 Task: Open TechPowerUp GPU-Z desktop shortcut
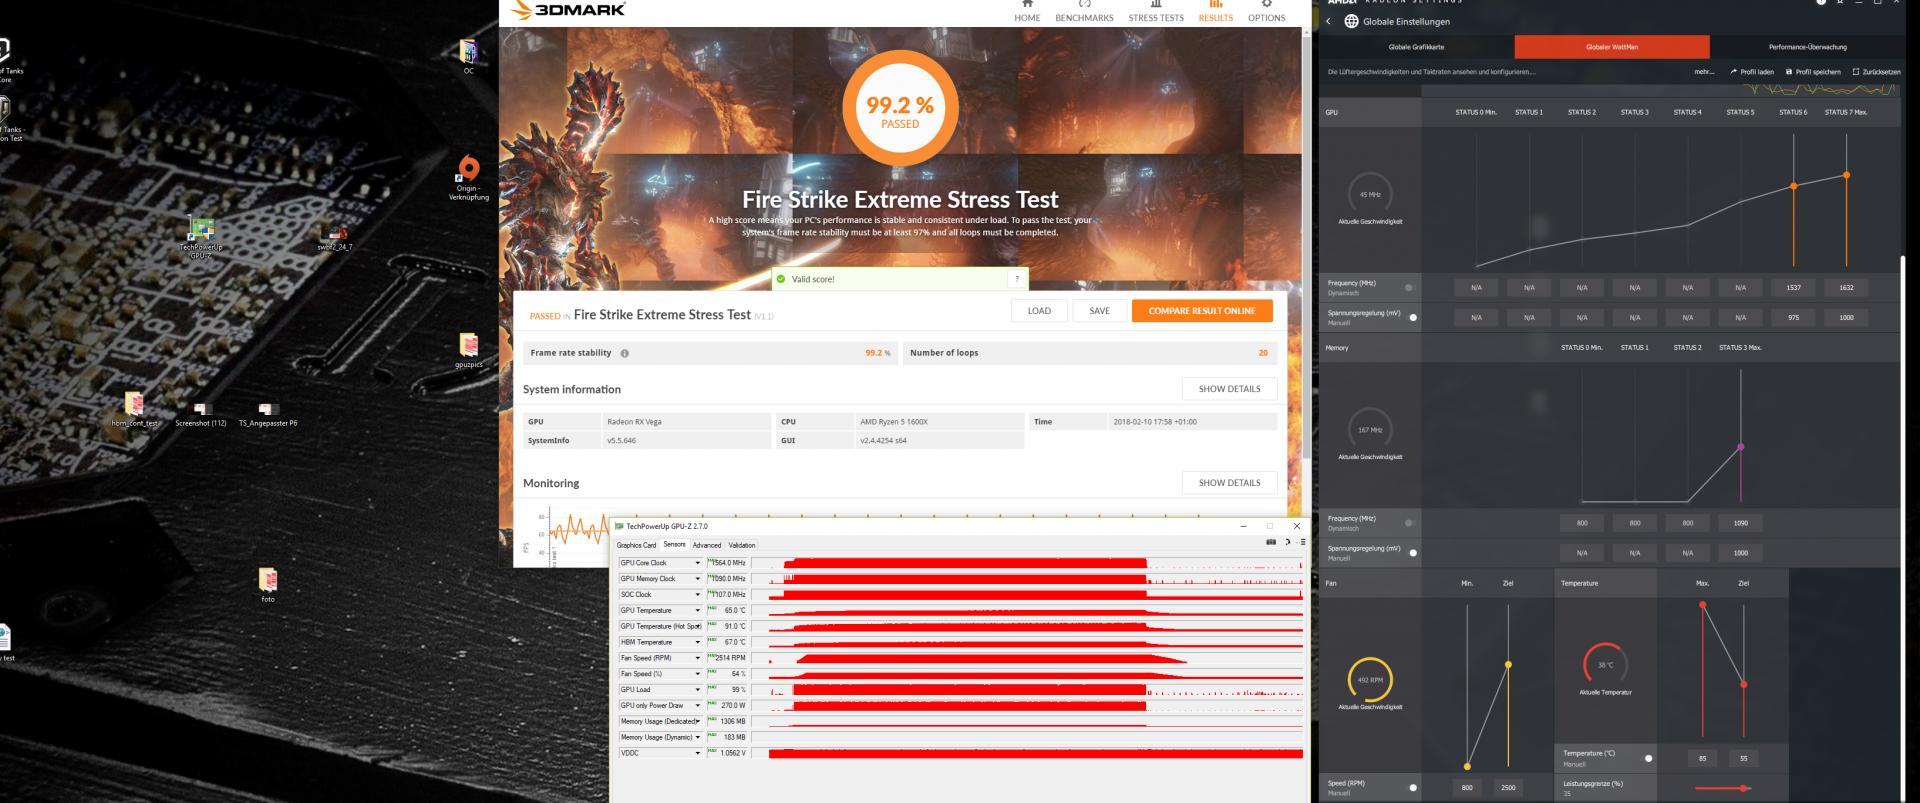(200, 238)
